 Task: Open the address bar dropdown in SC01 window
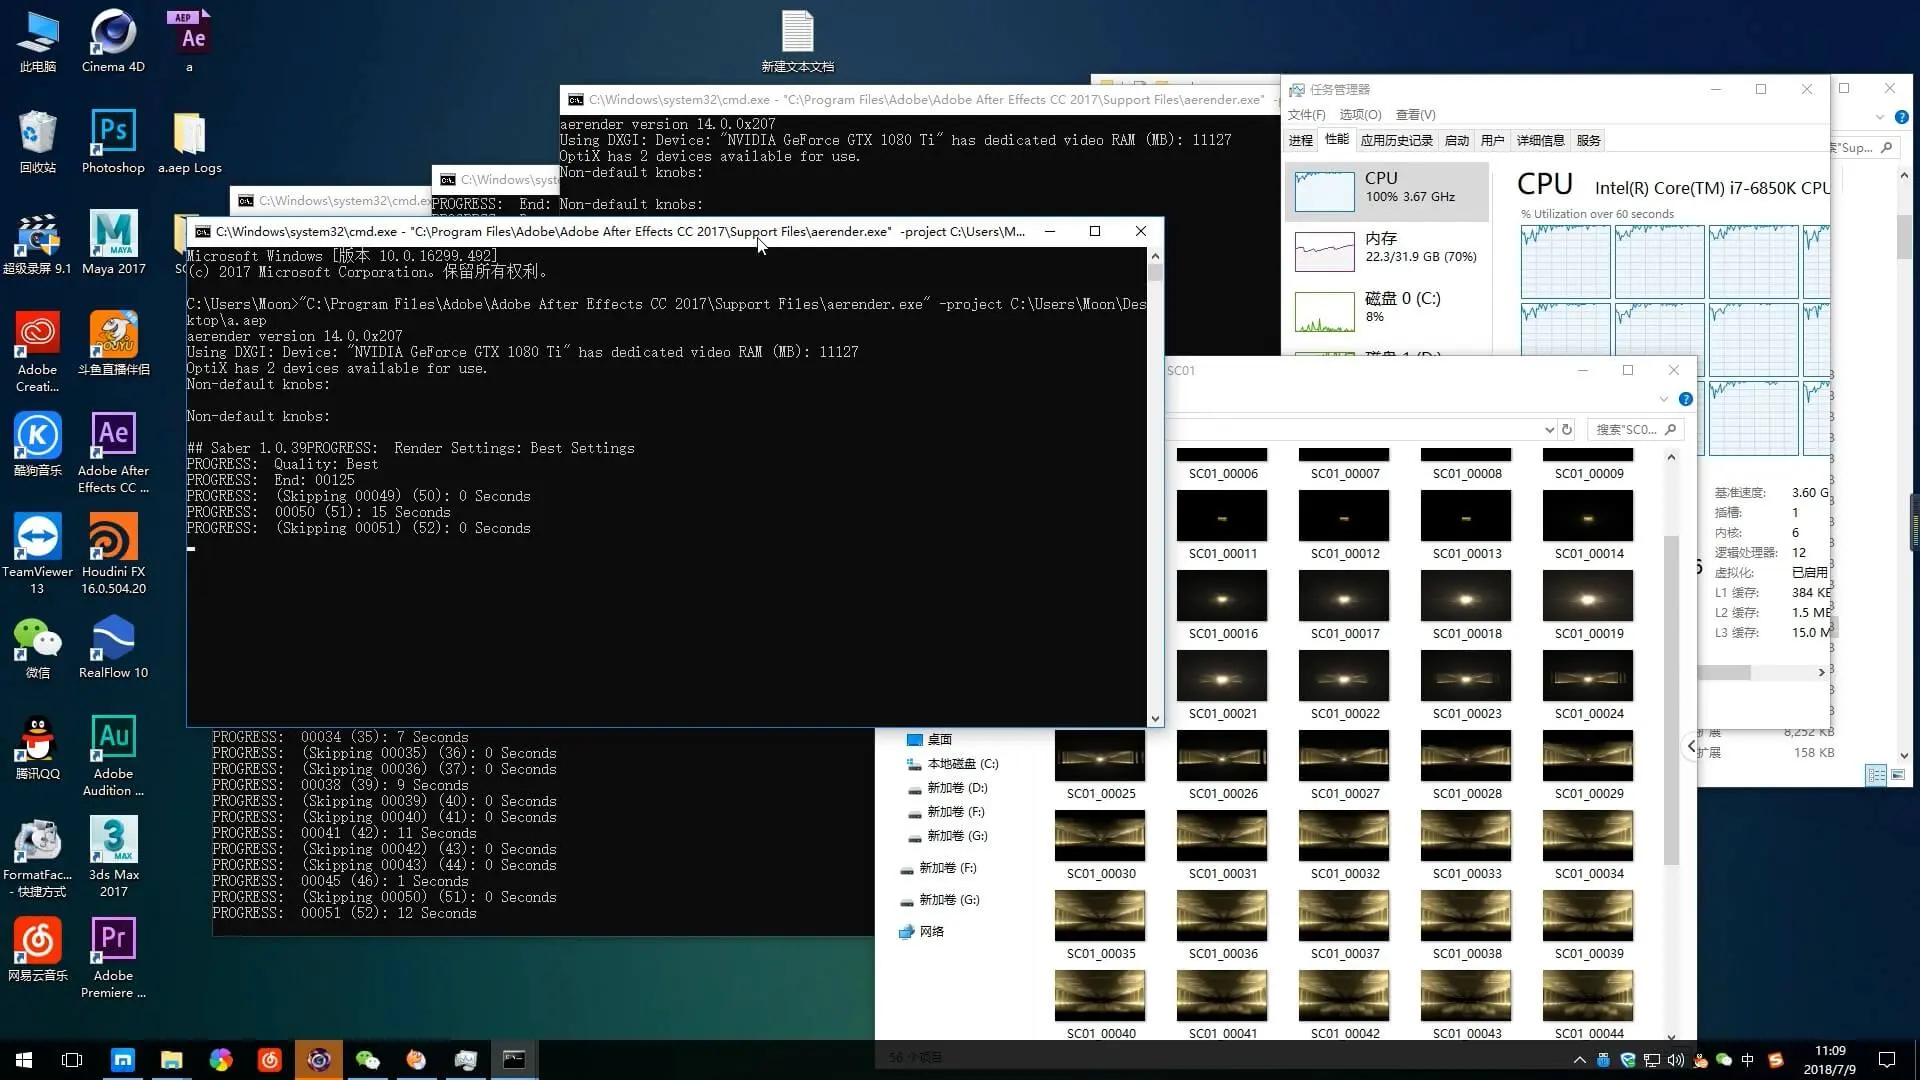pos(1549,430)
